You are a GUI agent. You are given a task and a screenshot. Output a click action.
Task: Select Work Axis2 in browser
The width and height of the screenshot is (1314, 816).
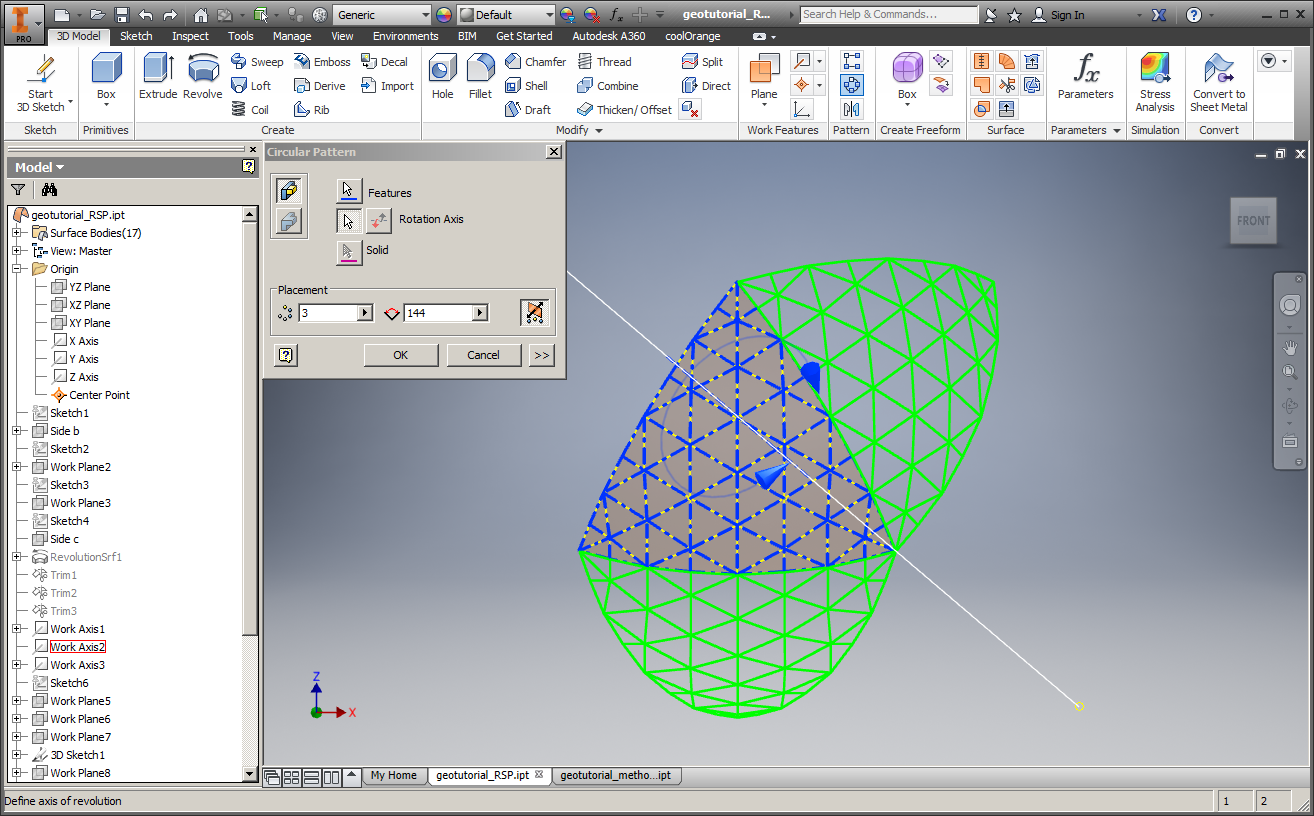click(78, 647)
